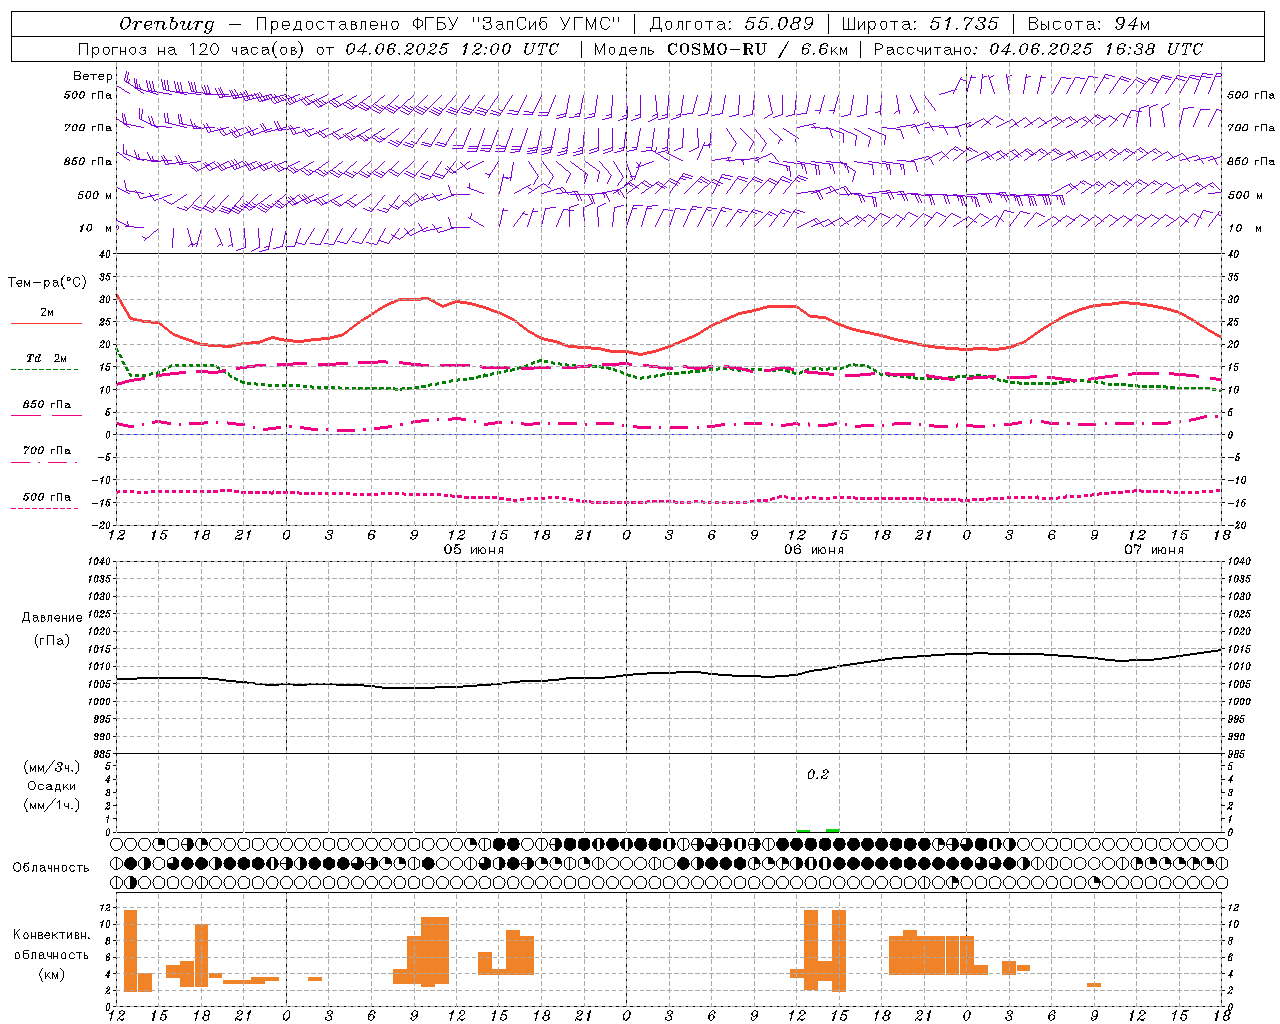Click the Осадки precipitation label
The image size is (1280, 1024).
pos(51,786)
